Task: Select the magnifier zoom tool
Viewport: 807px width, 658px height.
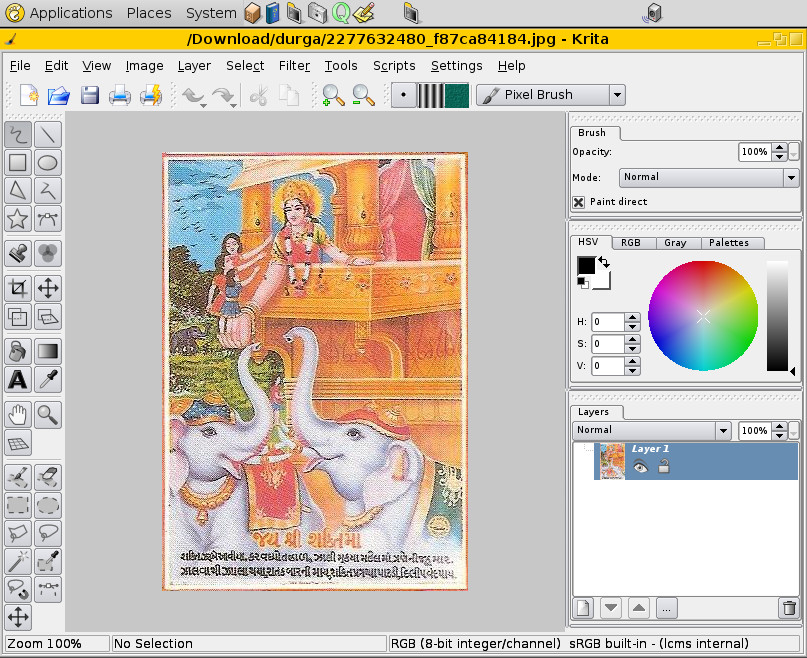Action: [48, 415]
